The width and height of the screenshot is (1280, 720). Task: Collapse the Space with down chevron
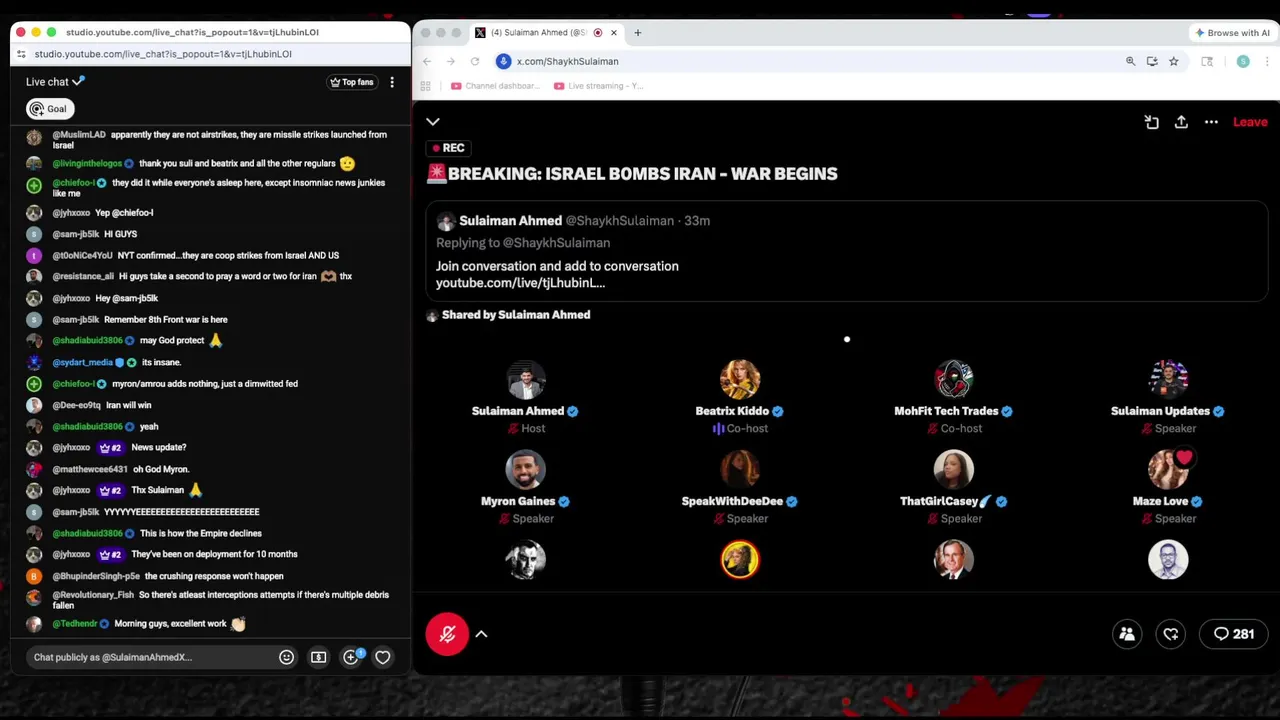point(433,122)
